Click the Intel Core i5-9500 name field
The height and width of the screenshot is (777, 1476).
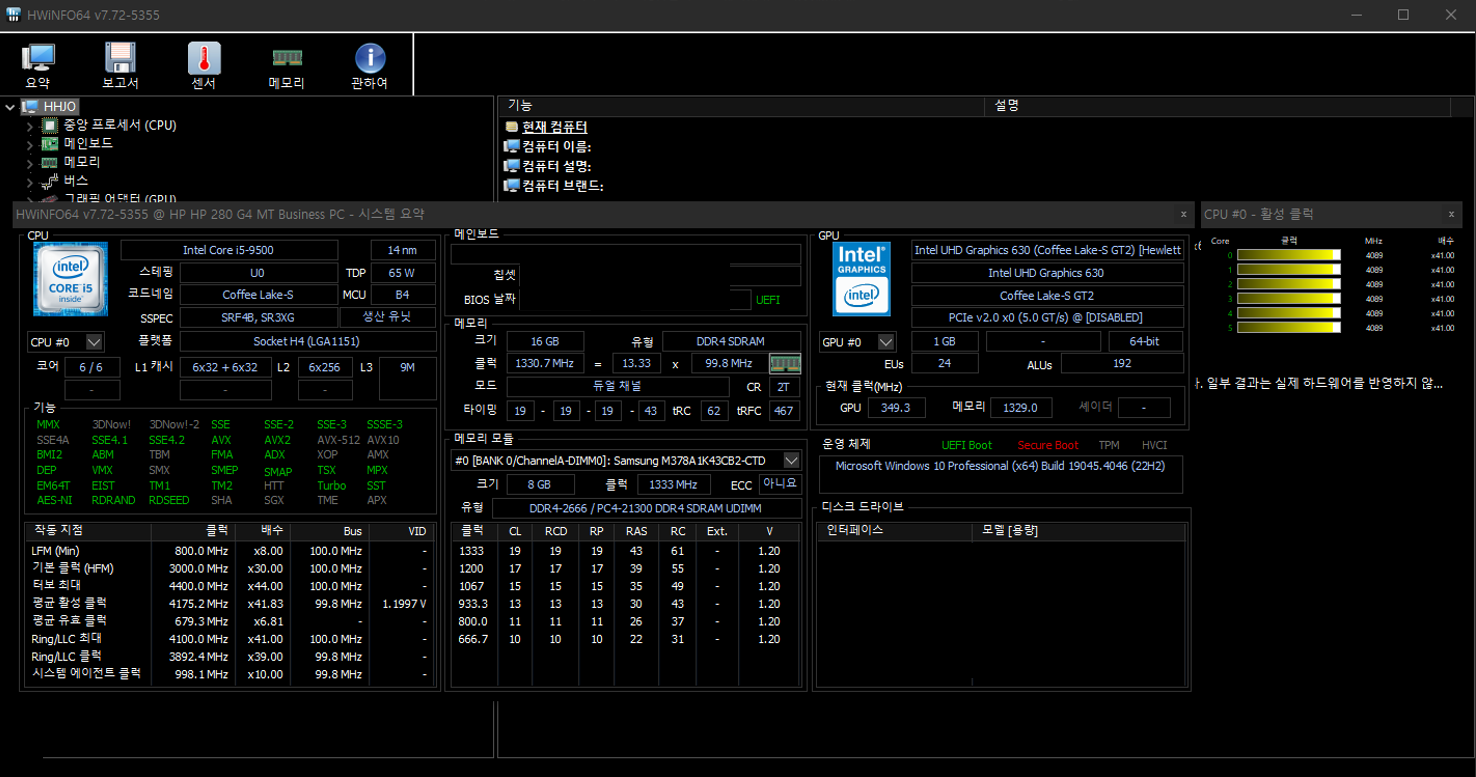click(x=229, y=250)
